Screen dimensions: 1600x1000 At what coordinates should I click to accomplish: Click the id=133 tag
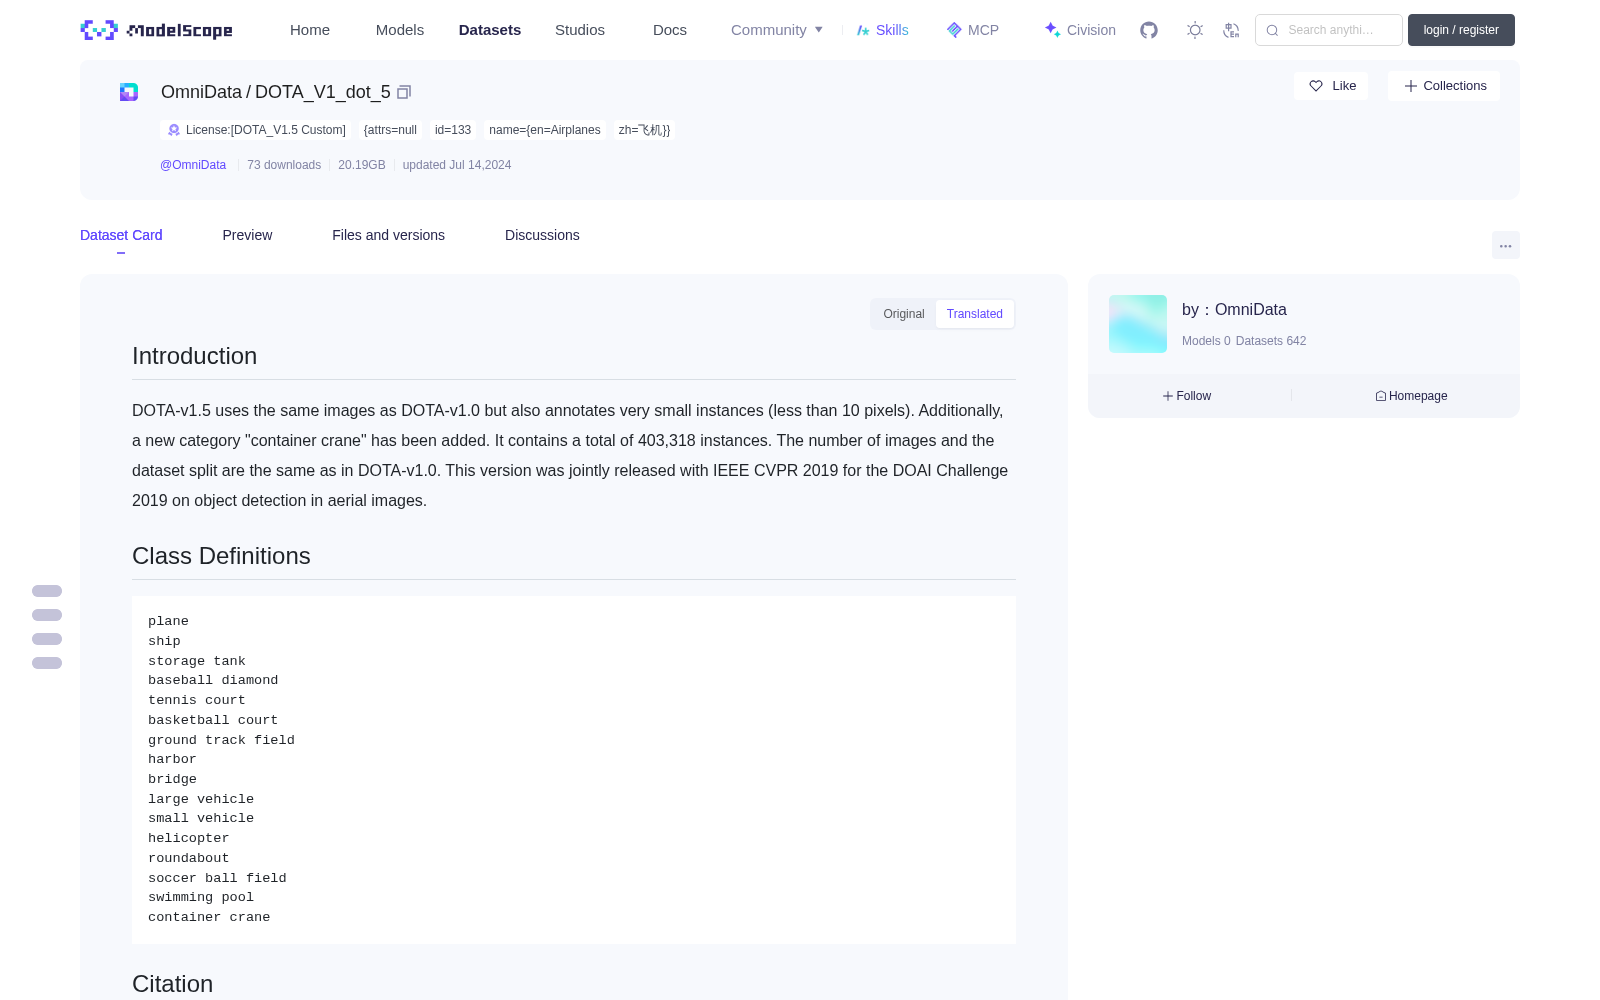pos(453,130)
